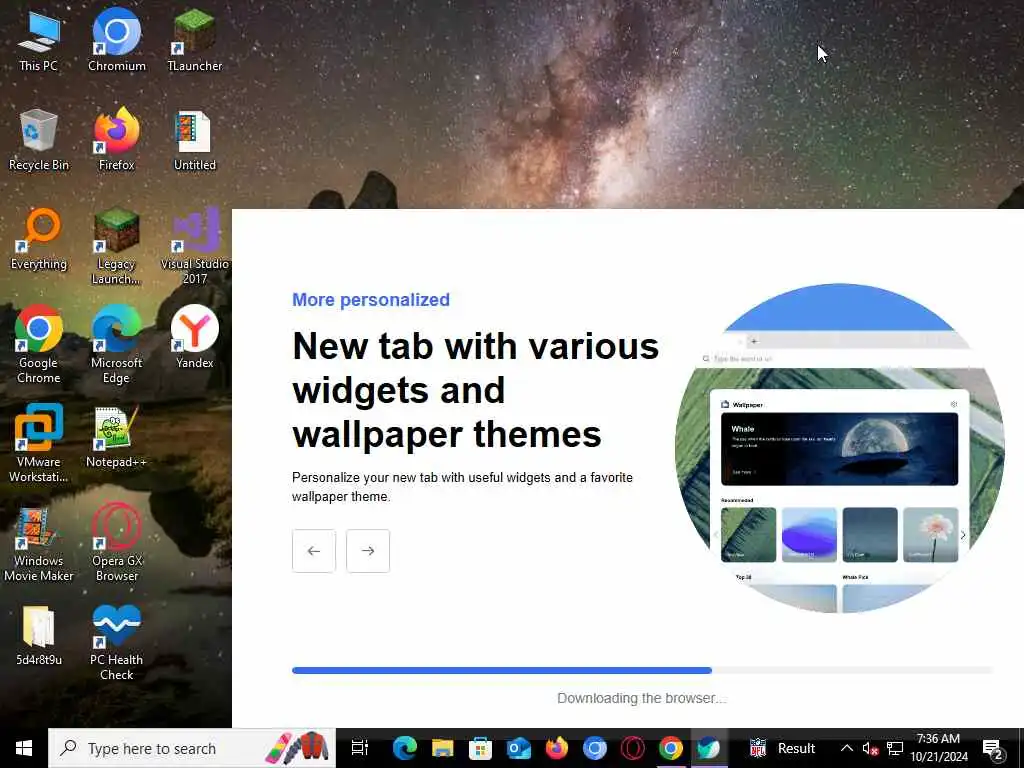Viewport: 1024px width, 768px height.
Task: Open Task View on the taskbar
Action: pyautogui.click(x=360, y=748)
